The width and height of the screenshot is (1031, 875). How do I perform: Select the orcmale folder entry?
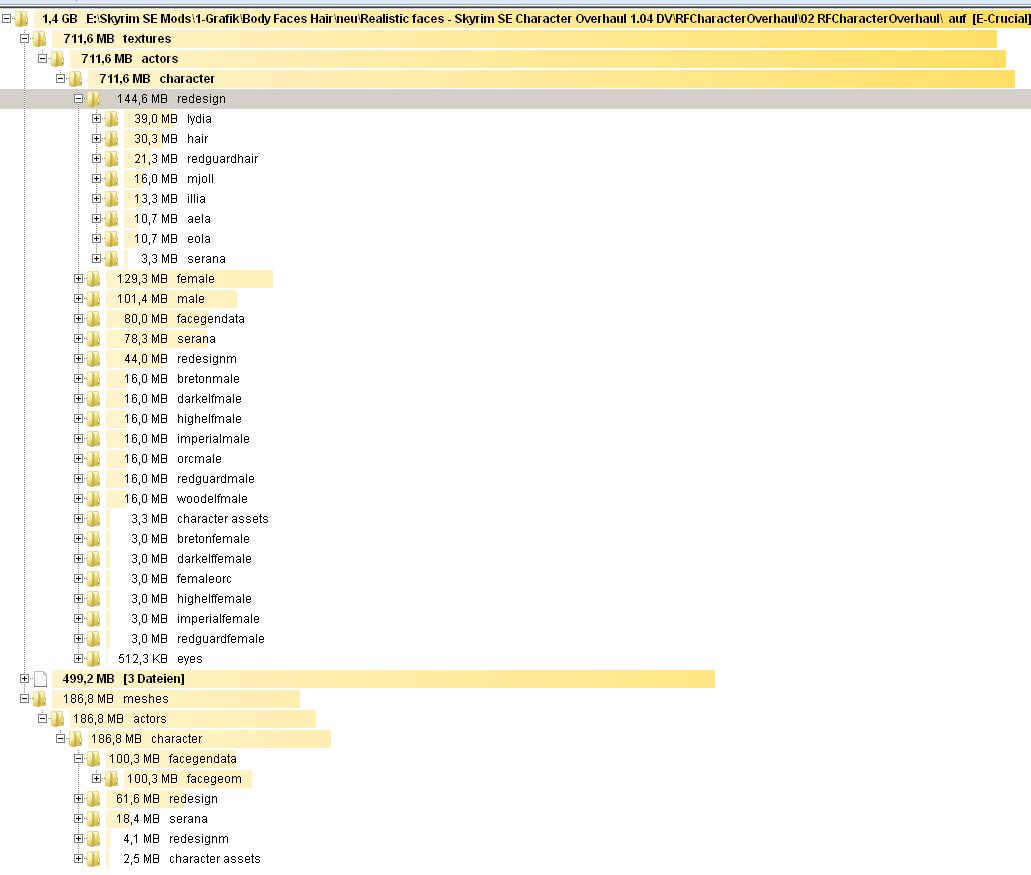pyautogui.click(x=199, y=459)
